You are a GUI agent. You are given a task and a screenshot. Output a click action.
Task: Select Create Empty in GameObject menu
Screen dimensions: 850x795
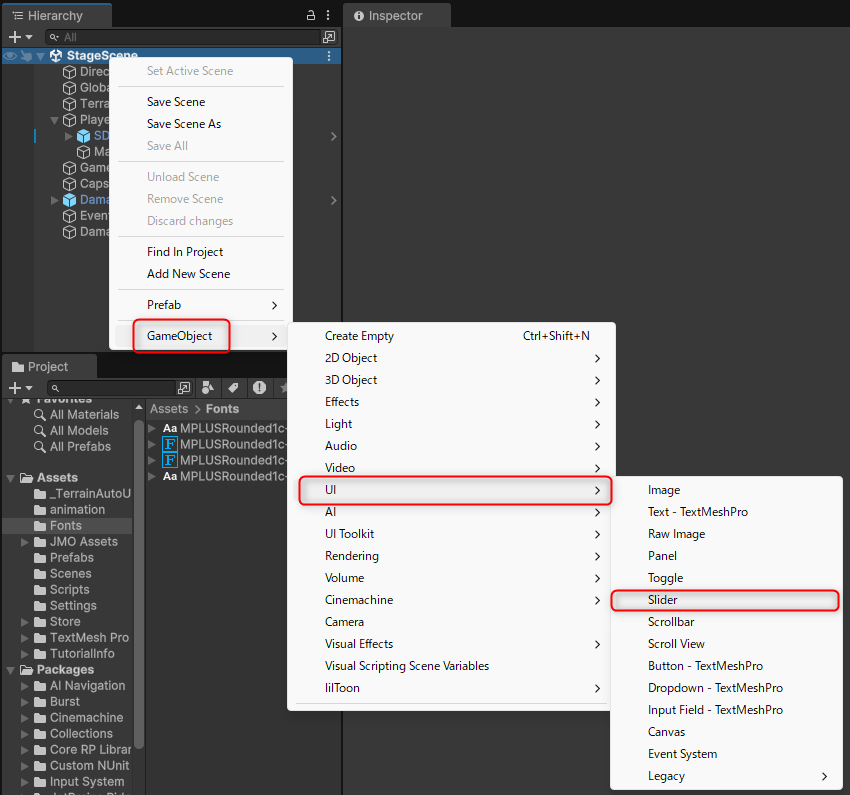point(359,336)
